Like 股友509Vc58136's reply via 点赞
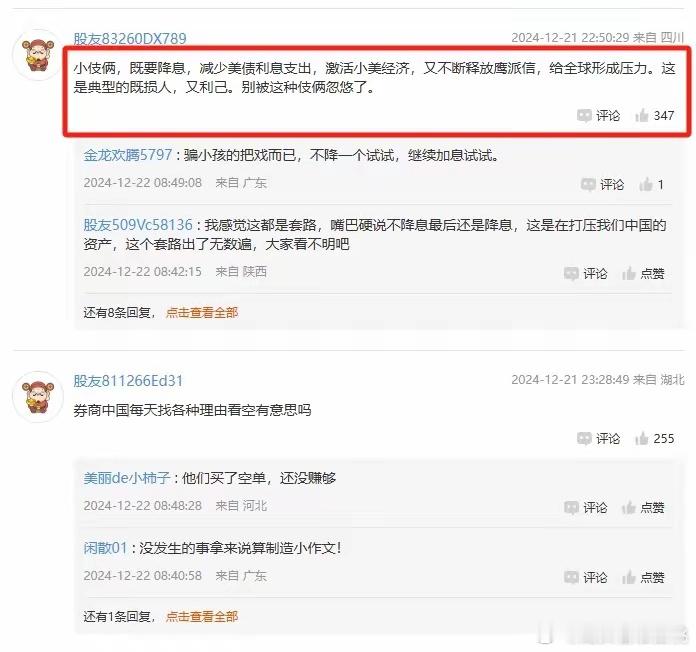The image size is (696, 652). pos(643,273)
